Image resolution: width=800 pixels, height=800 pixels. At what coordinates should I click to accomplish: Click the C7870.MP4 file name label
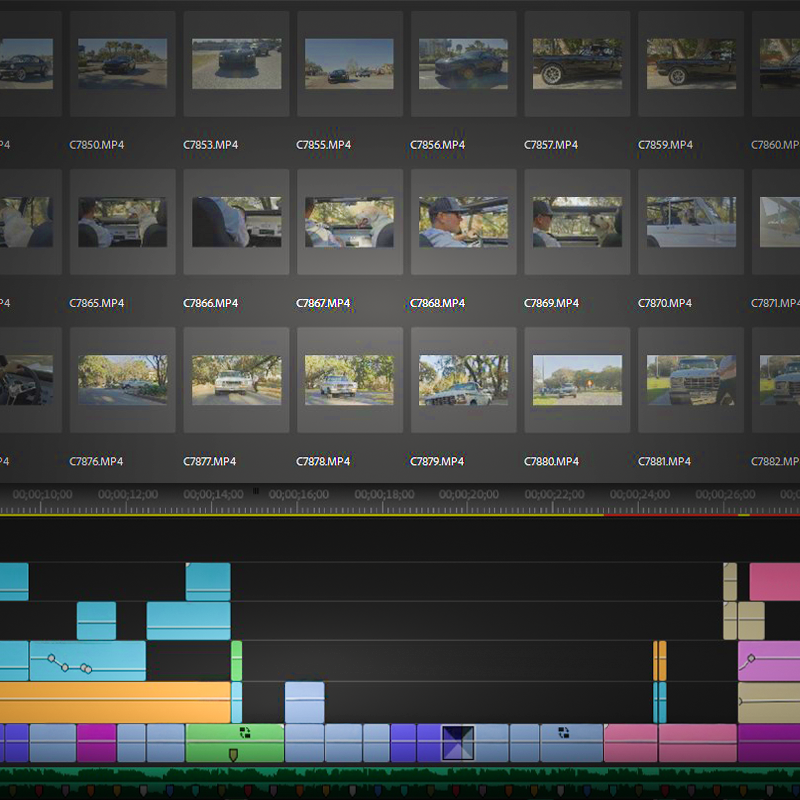click(666, 303)
